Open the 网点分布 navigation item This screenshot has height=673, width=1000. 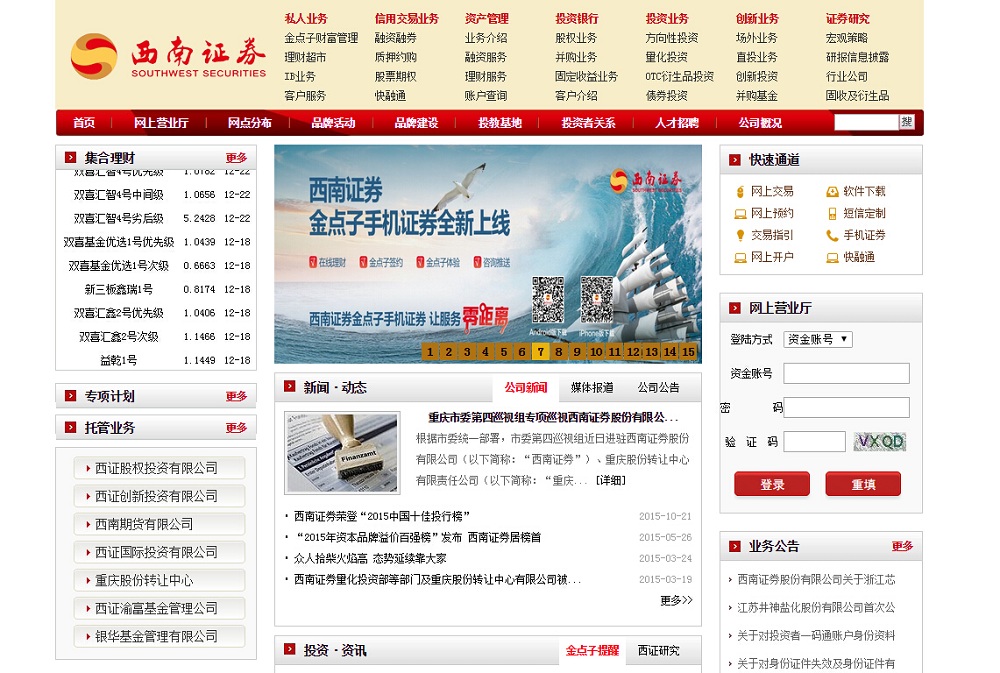[x=249, y=122]
